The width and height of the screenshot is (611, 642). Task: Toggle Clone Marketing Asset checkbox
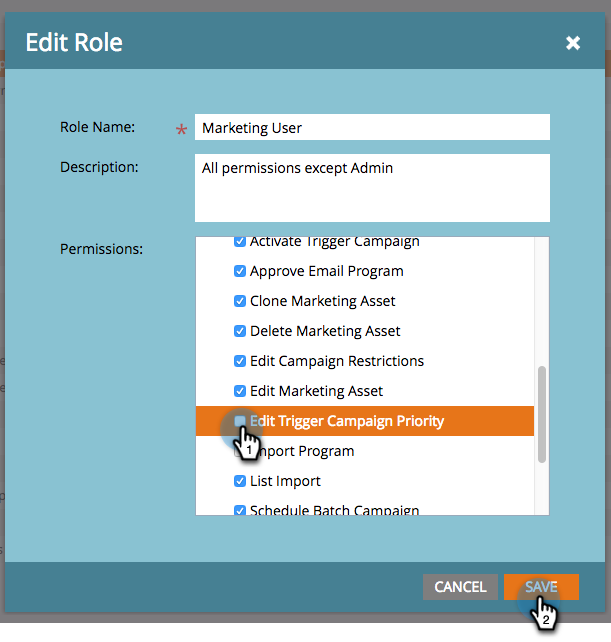tap(240, 301)
